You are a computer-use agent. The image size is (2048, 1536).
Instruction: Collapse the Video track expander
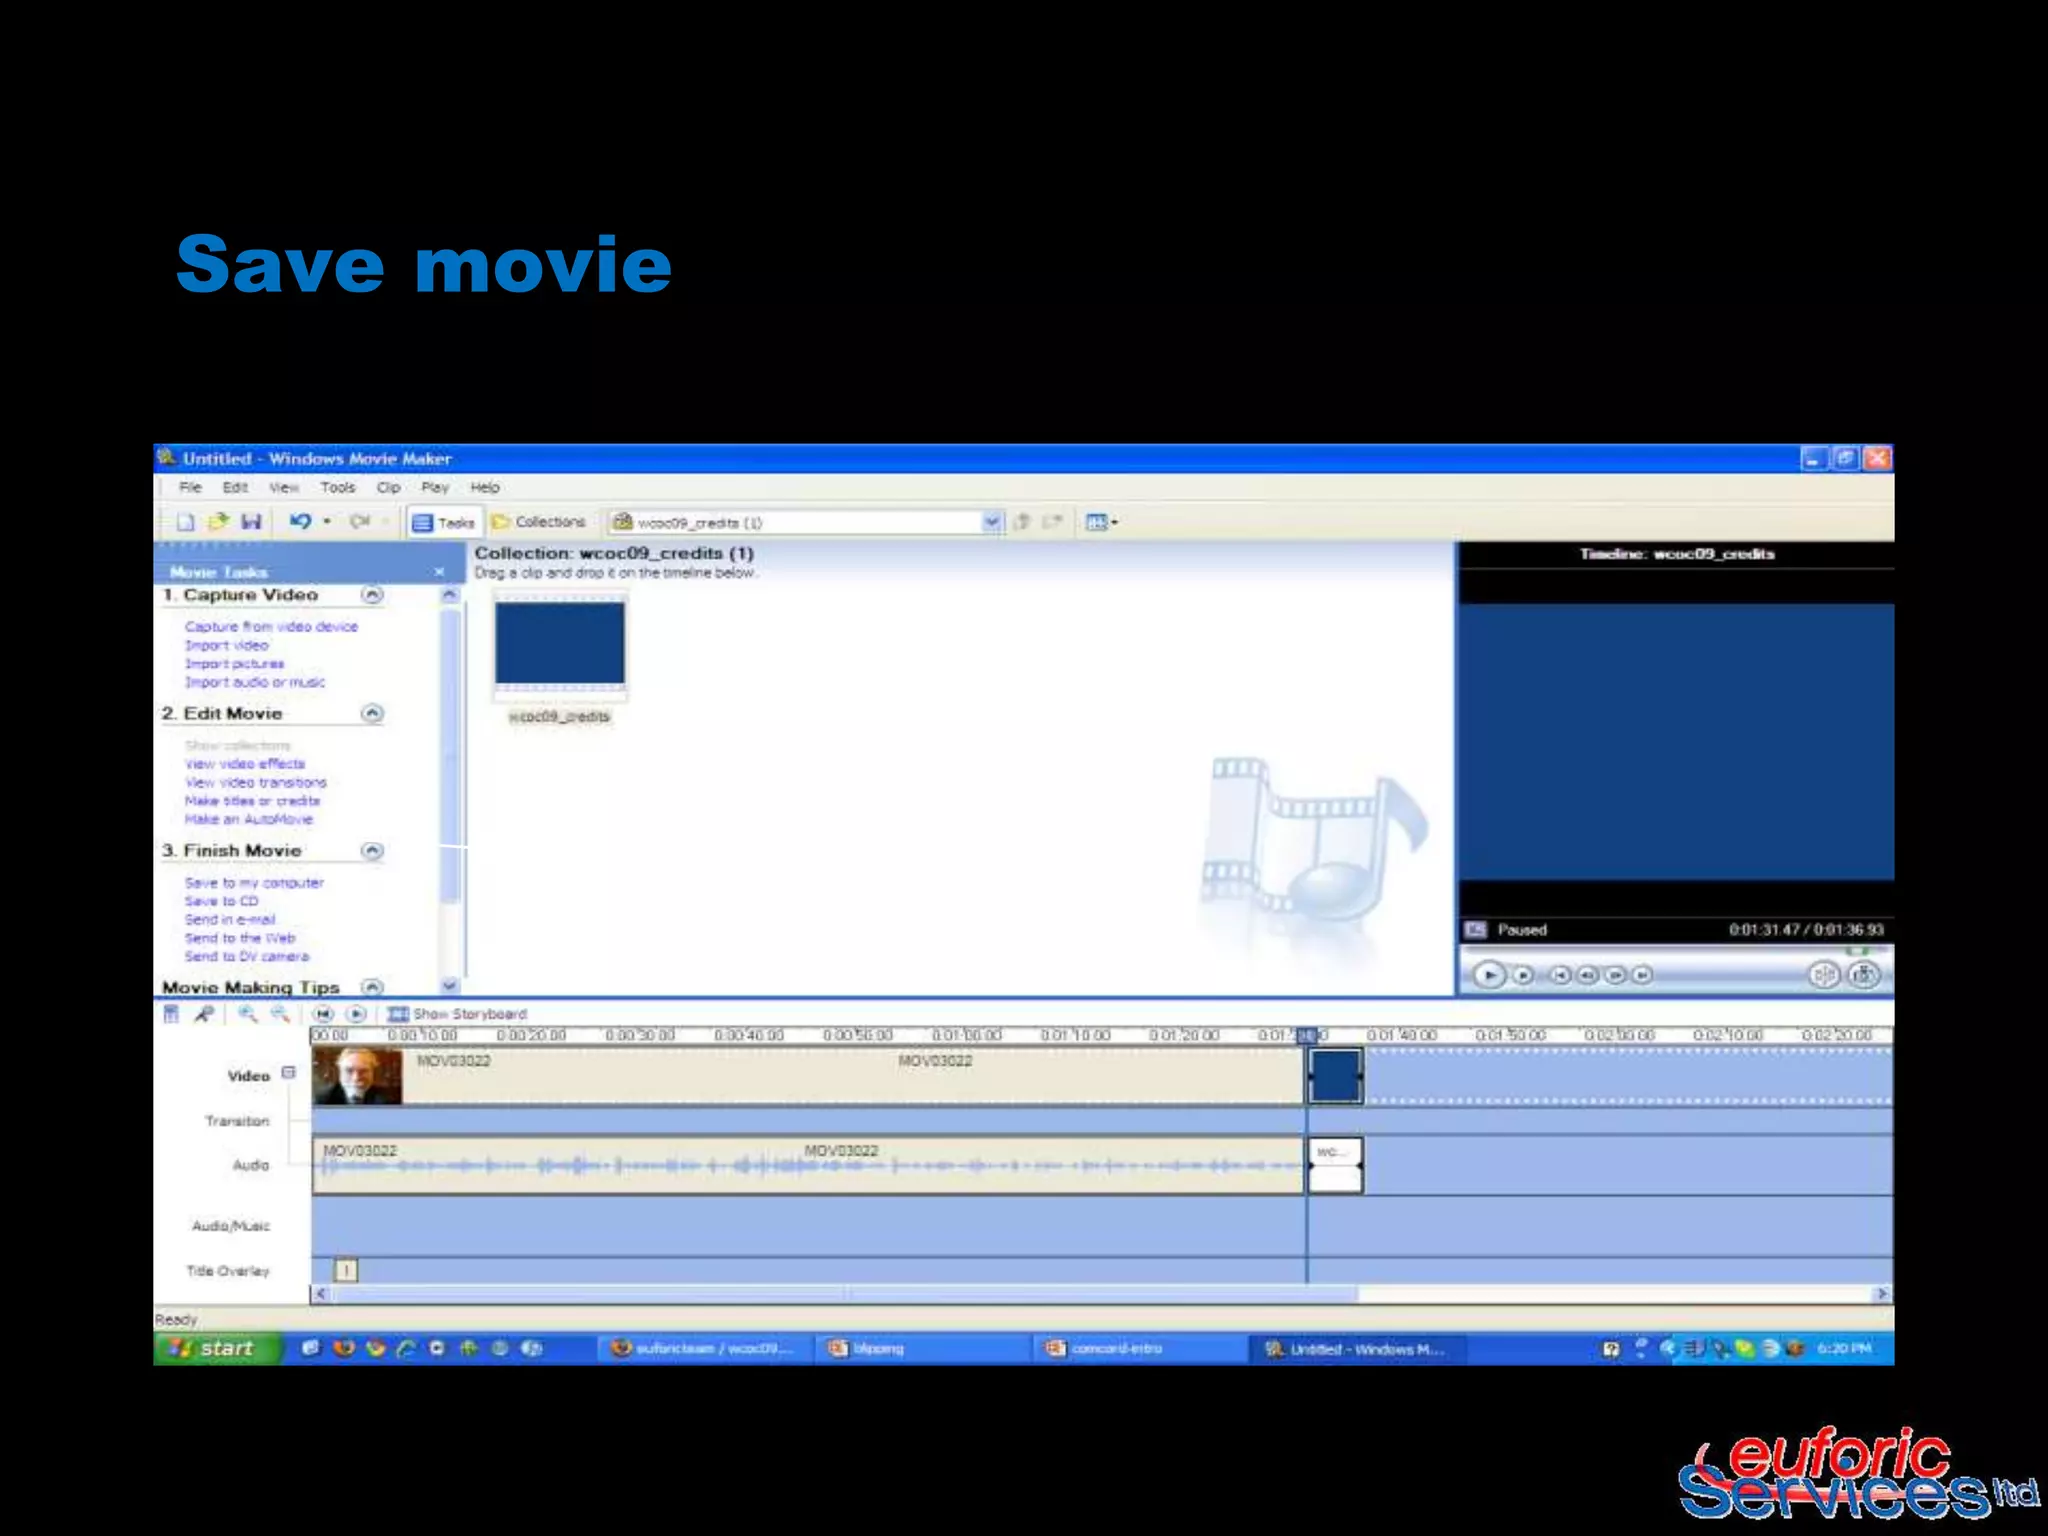(x=289, y=1073)
